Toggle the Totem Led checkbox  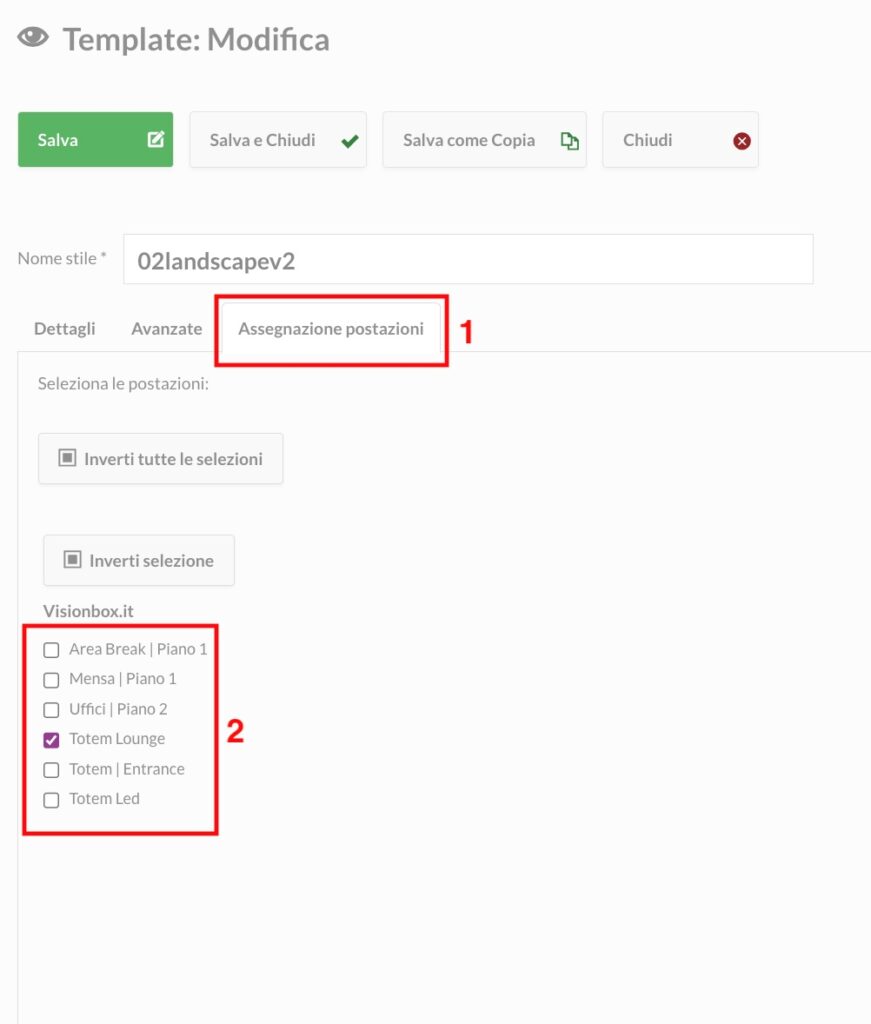[x=51, y=800]
